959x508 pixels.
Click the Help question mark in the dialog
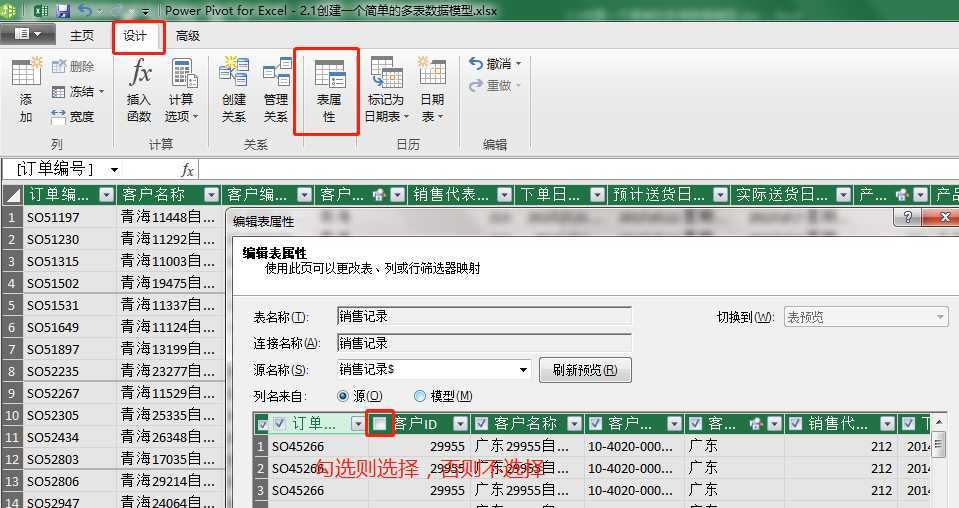point(908,216)
